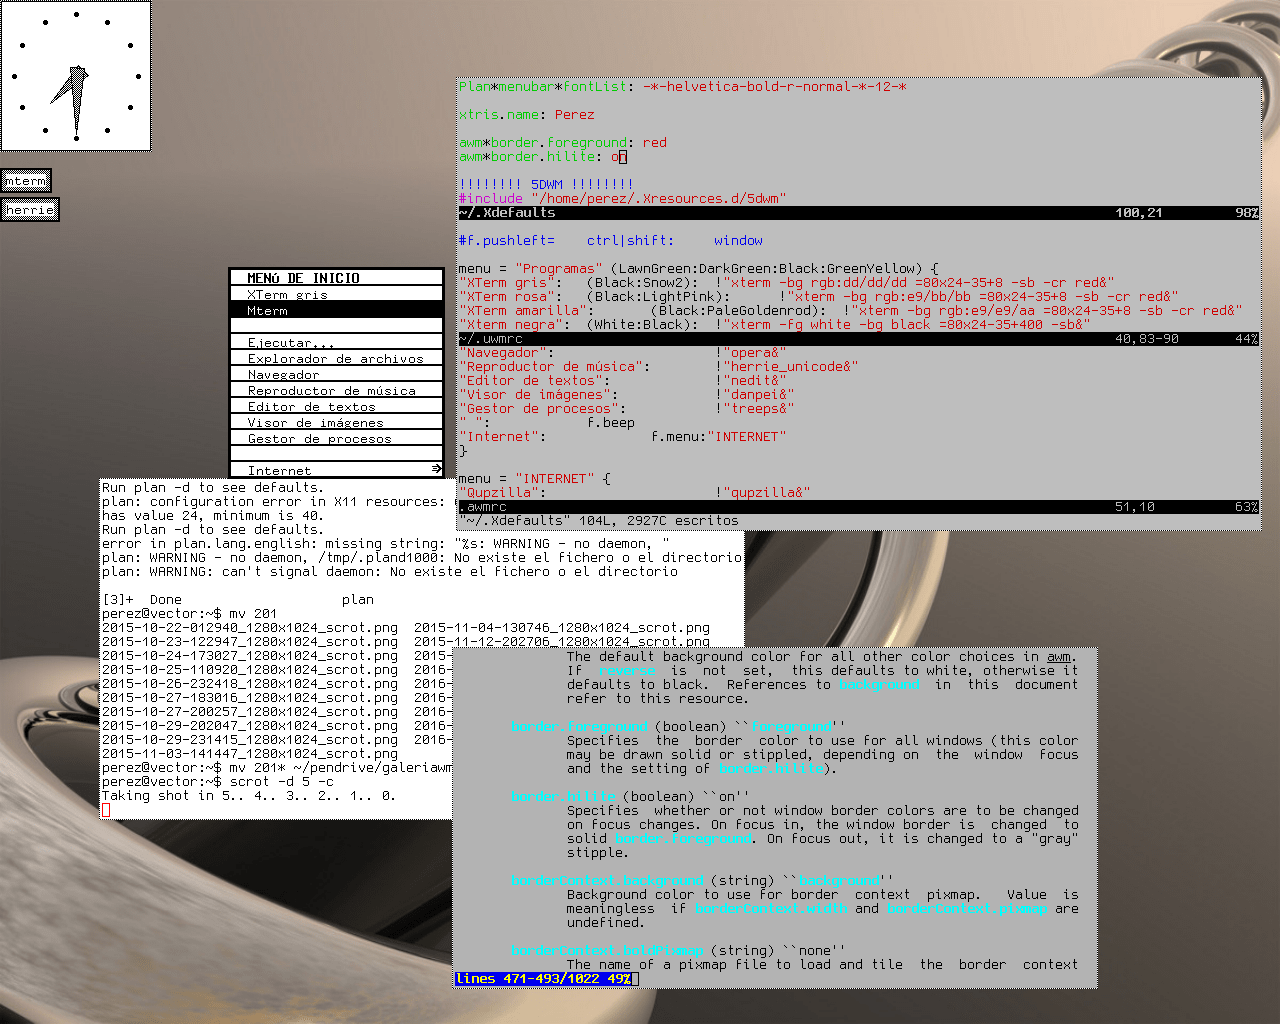This screenshot has width=1280, height=1024.
Task: Click "has value 24, minimum is 40." in terminal
Action: click(x=212, y=516)
